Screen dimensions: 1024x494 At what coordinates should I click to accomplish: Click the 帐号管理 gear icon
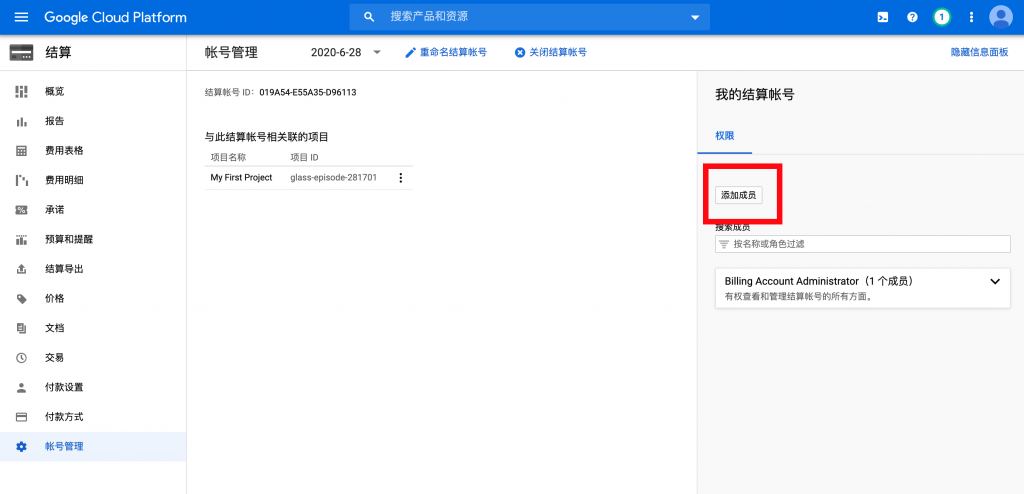click(22, 447)
